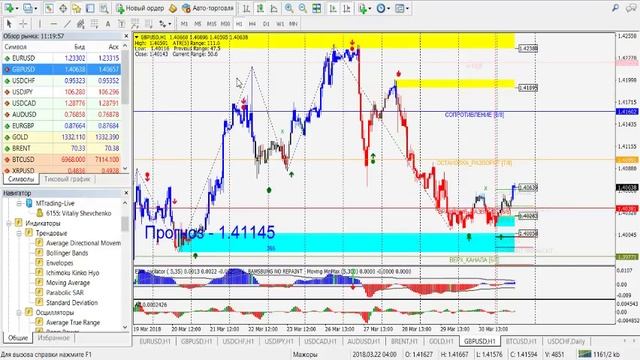
Task: Select the Fibonacci retracement tool
Action: click(x=94, y=24)
